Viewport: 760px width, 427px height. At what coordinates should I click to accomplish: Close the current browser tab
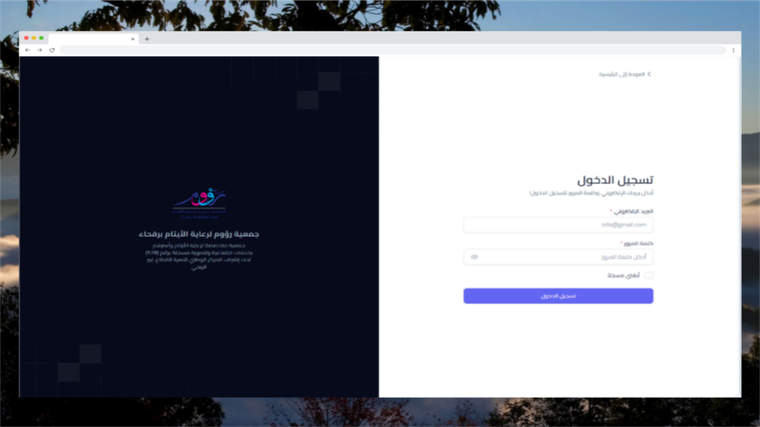(x=133, y=39)
